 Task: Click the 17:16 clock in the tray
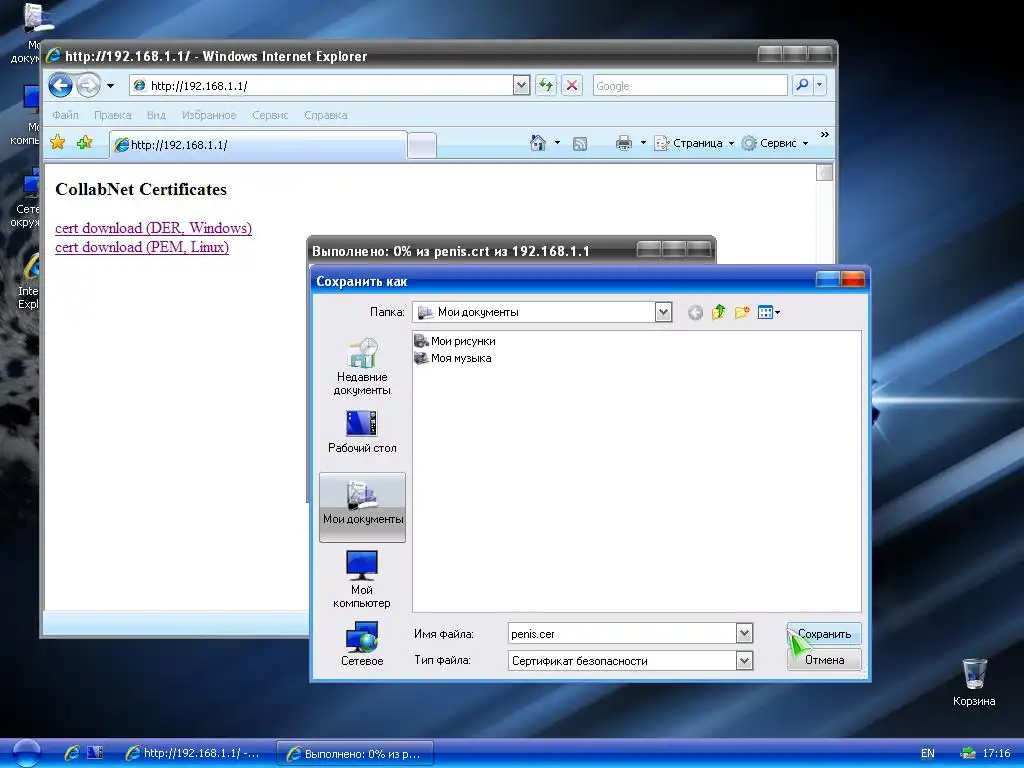coord(996,753)
